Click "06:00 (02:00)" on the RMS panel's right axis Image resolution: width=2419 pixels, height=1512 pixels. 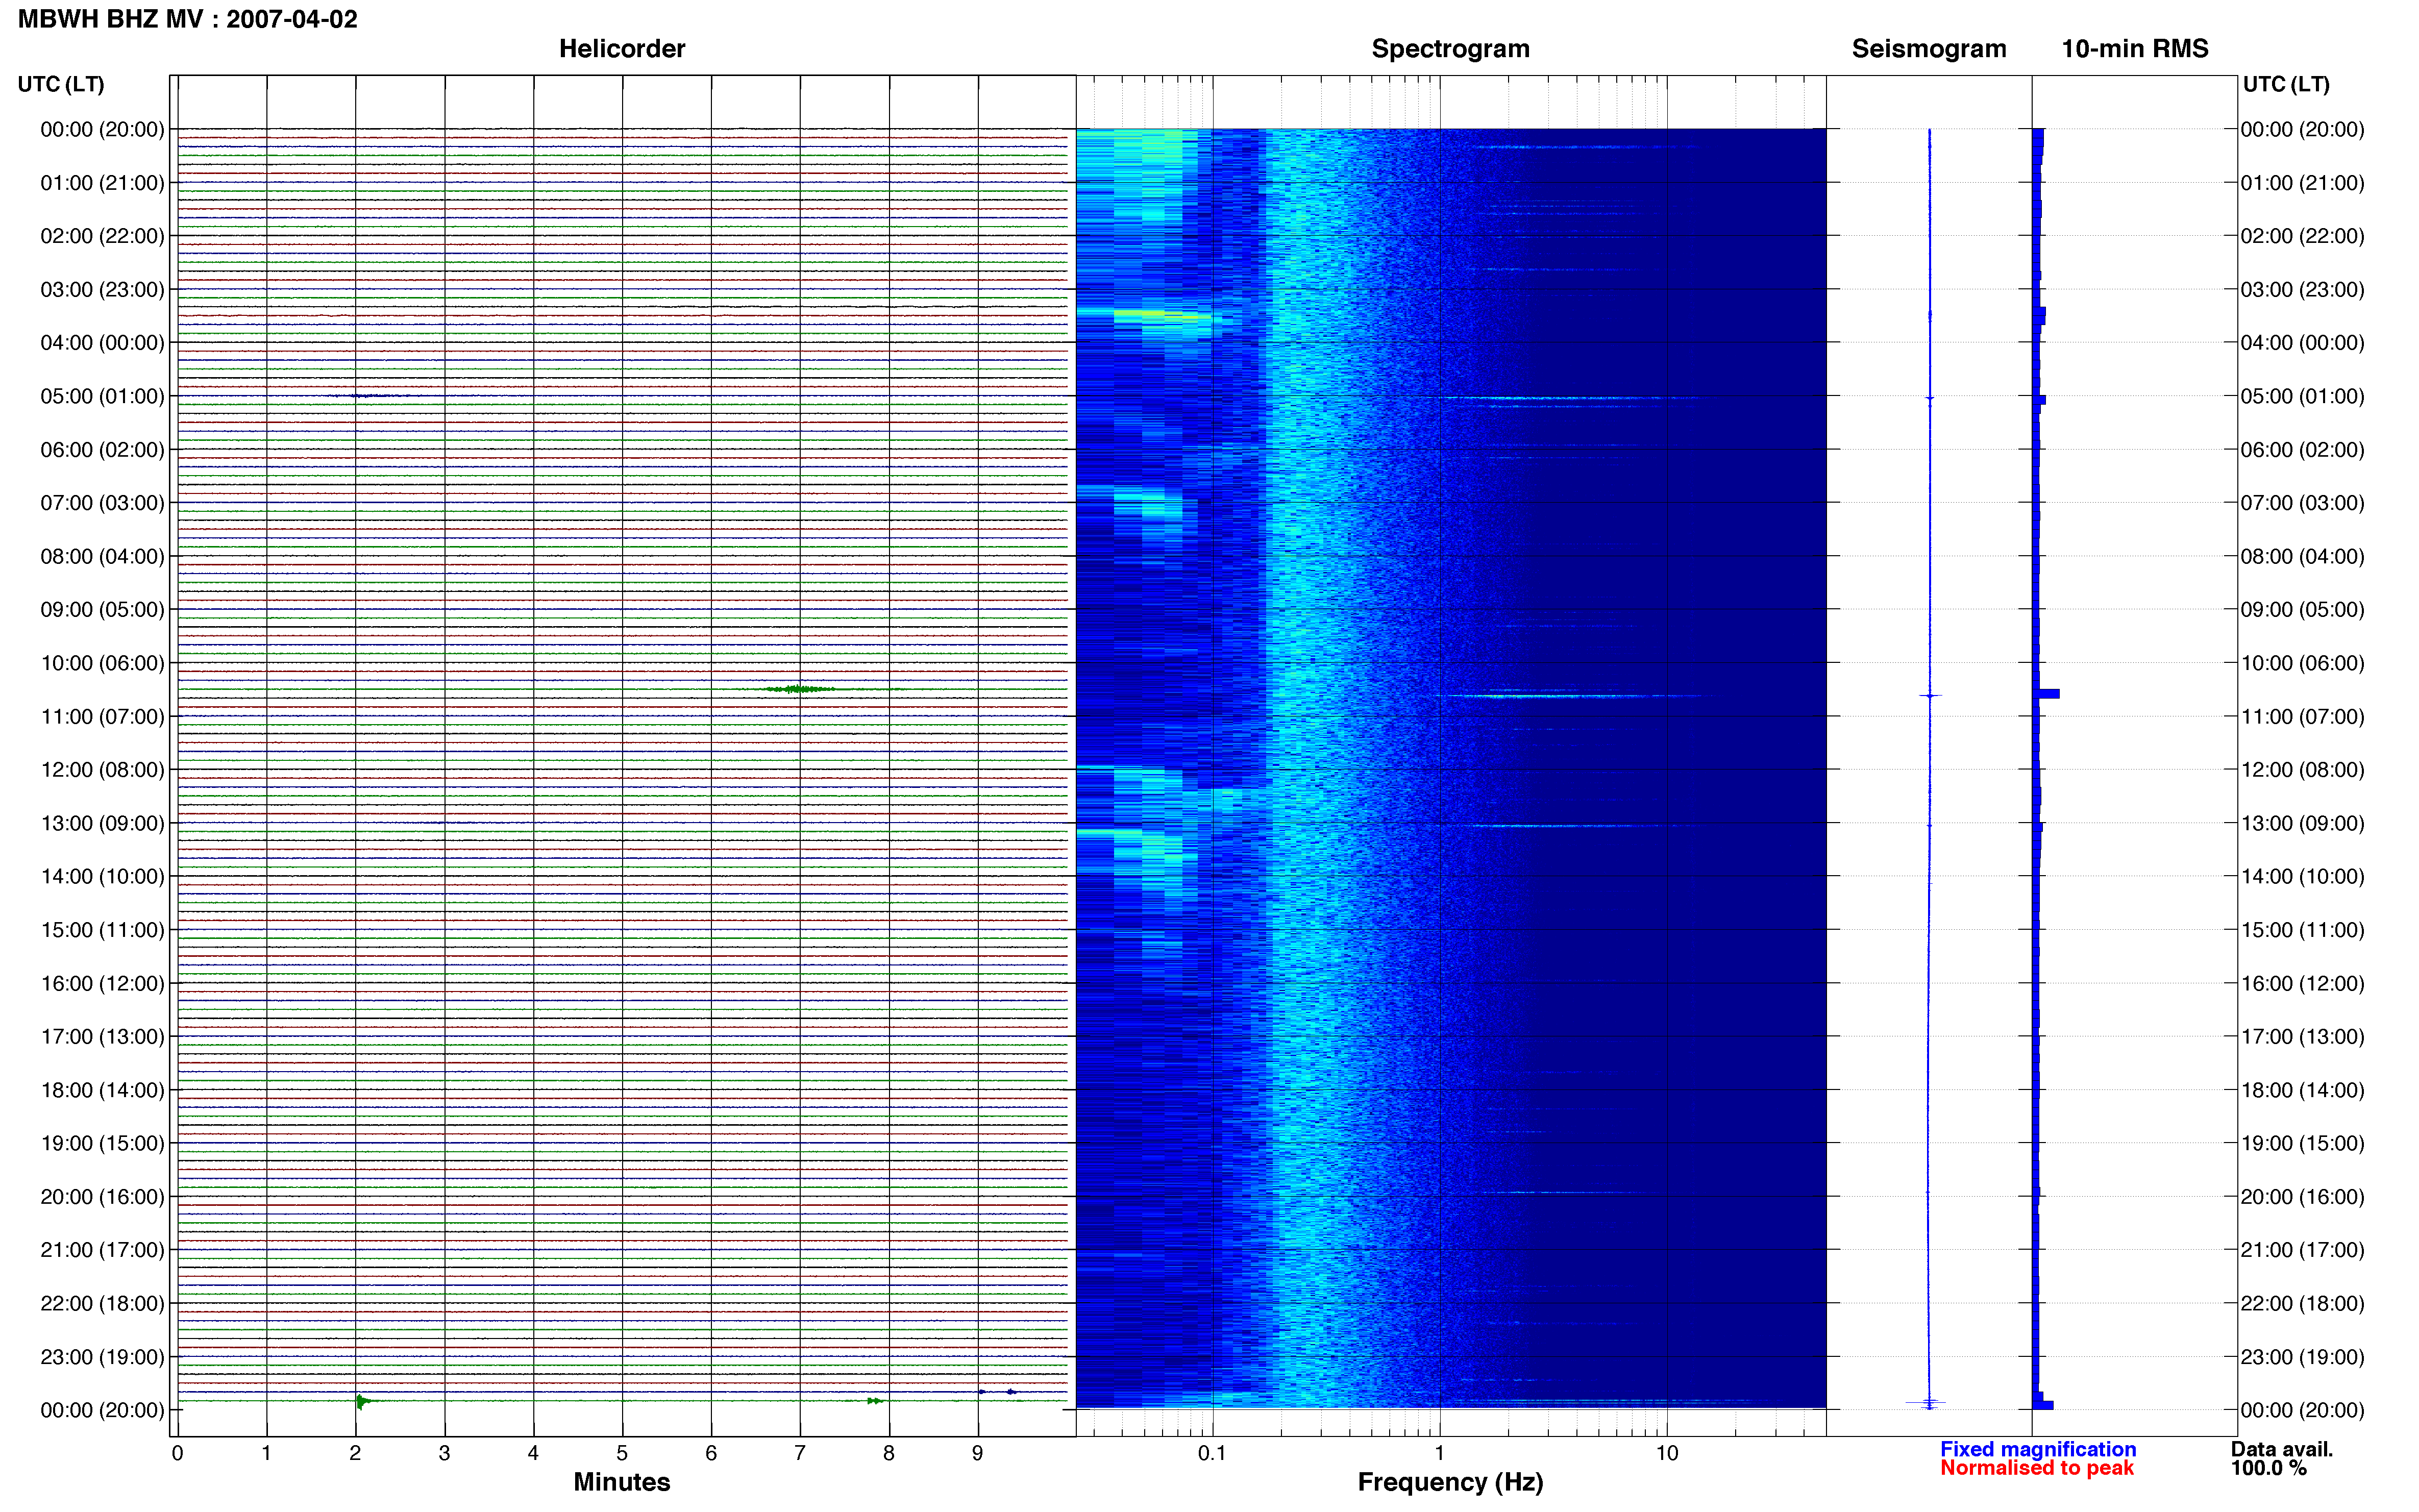click(x=2302, y=450)
